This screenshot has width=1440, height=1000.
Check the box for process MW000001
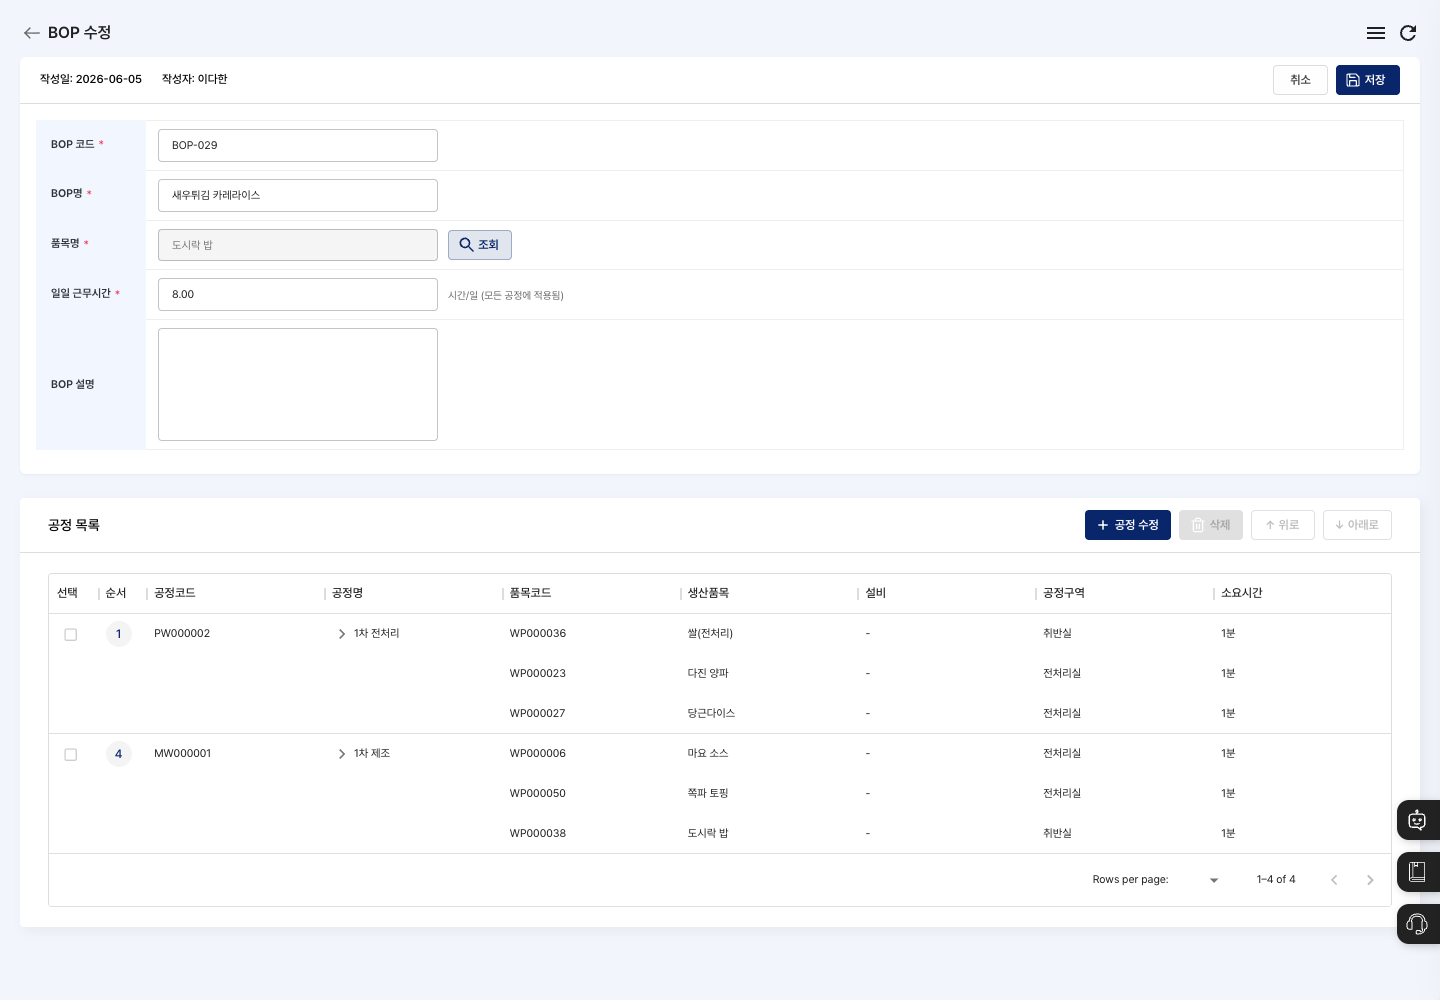pyautogui.click(x=71, y=754)
